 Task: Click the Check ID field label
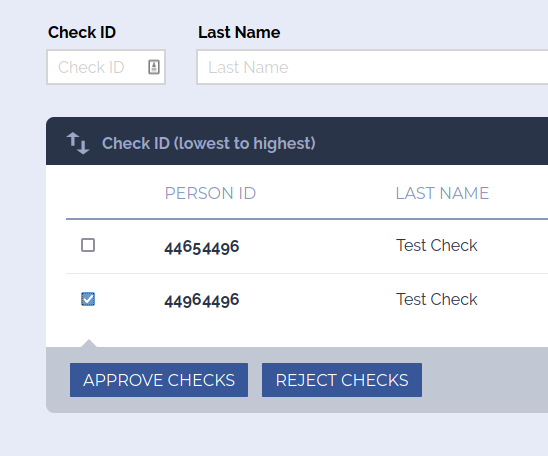tap(82, 32)
